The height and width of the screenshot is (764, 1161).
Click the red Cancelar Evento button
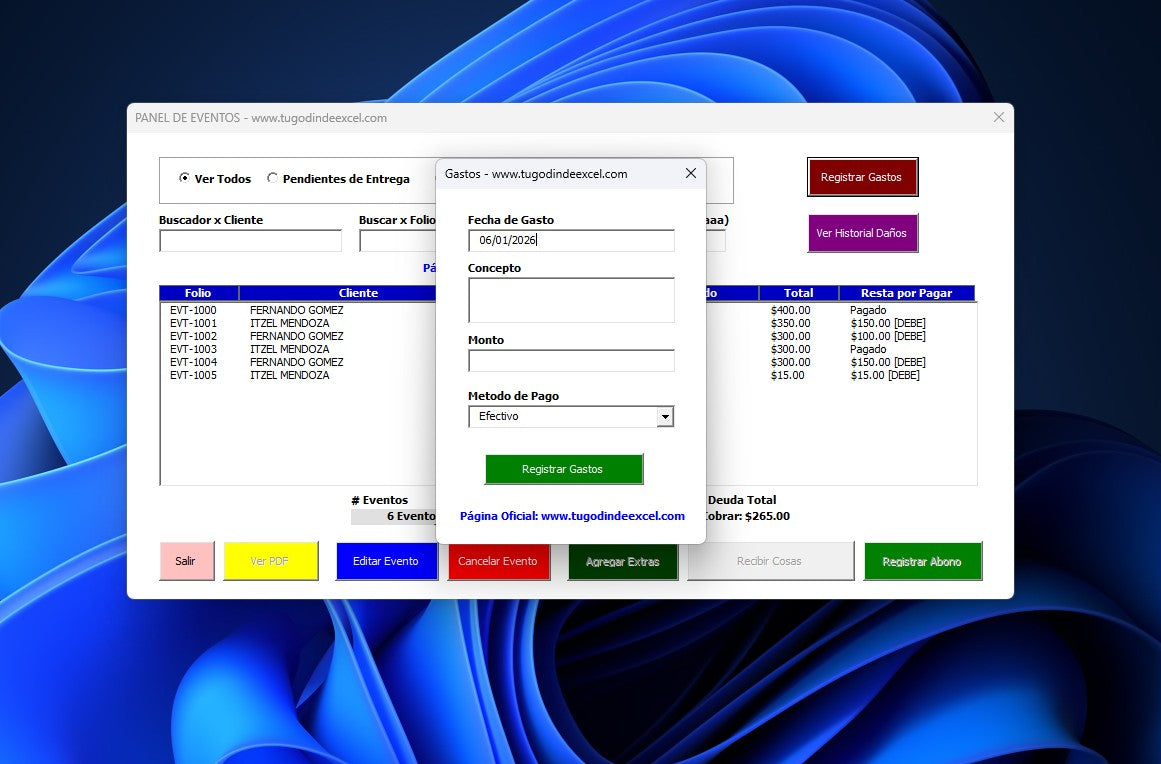point(497,561)
